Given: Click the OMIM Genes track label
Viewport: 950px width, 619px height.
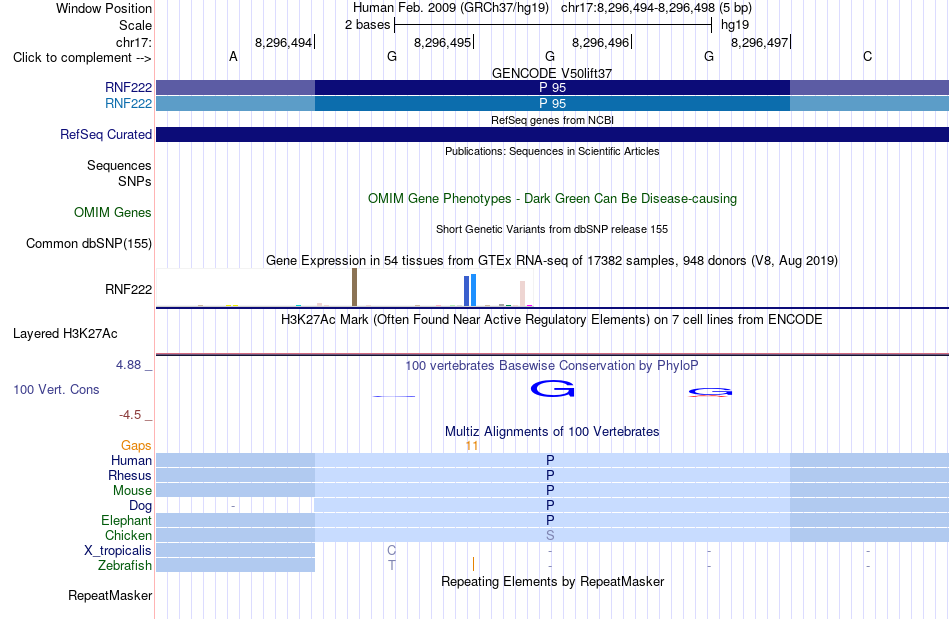Looking at the screenshot, I should (113, 213).
